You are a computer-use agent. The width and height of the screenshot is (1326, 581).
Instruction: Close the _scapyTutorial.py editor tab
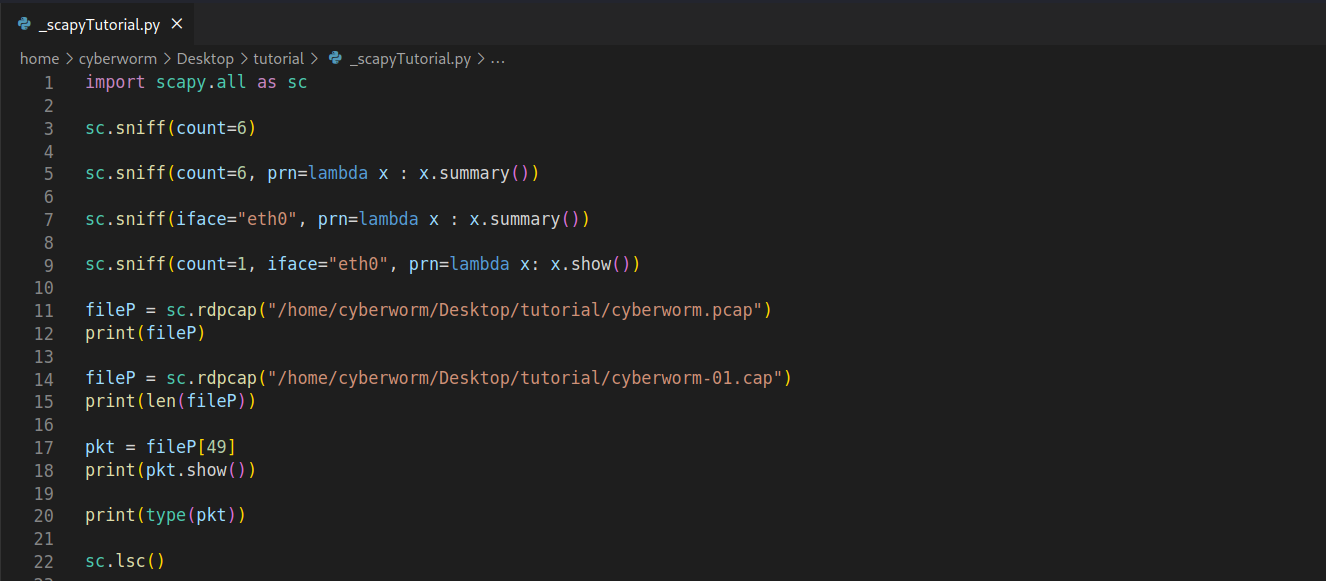click(x=177, y=24)
